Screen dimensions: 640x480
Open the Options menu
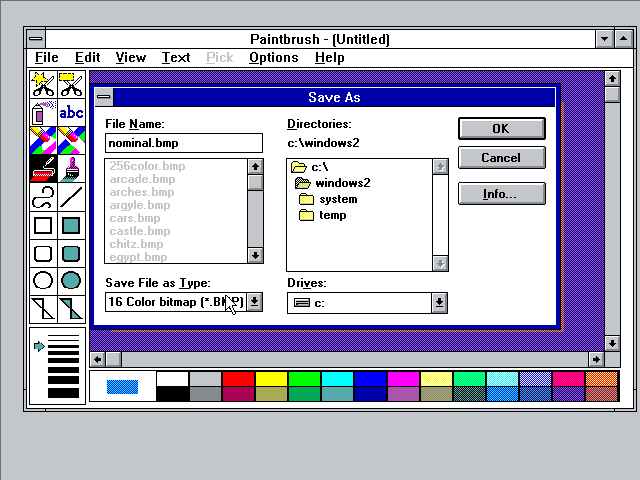(x=273, y=58)
